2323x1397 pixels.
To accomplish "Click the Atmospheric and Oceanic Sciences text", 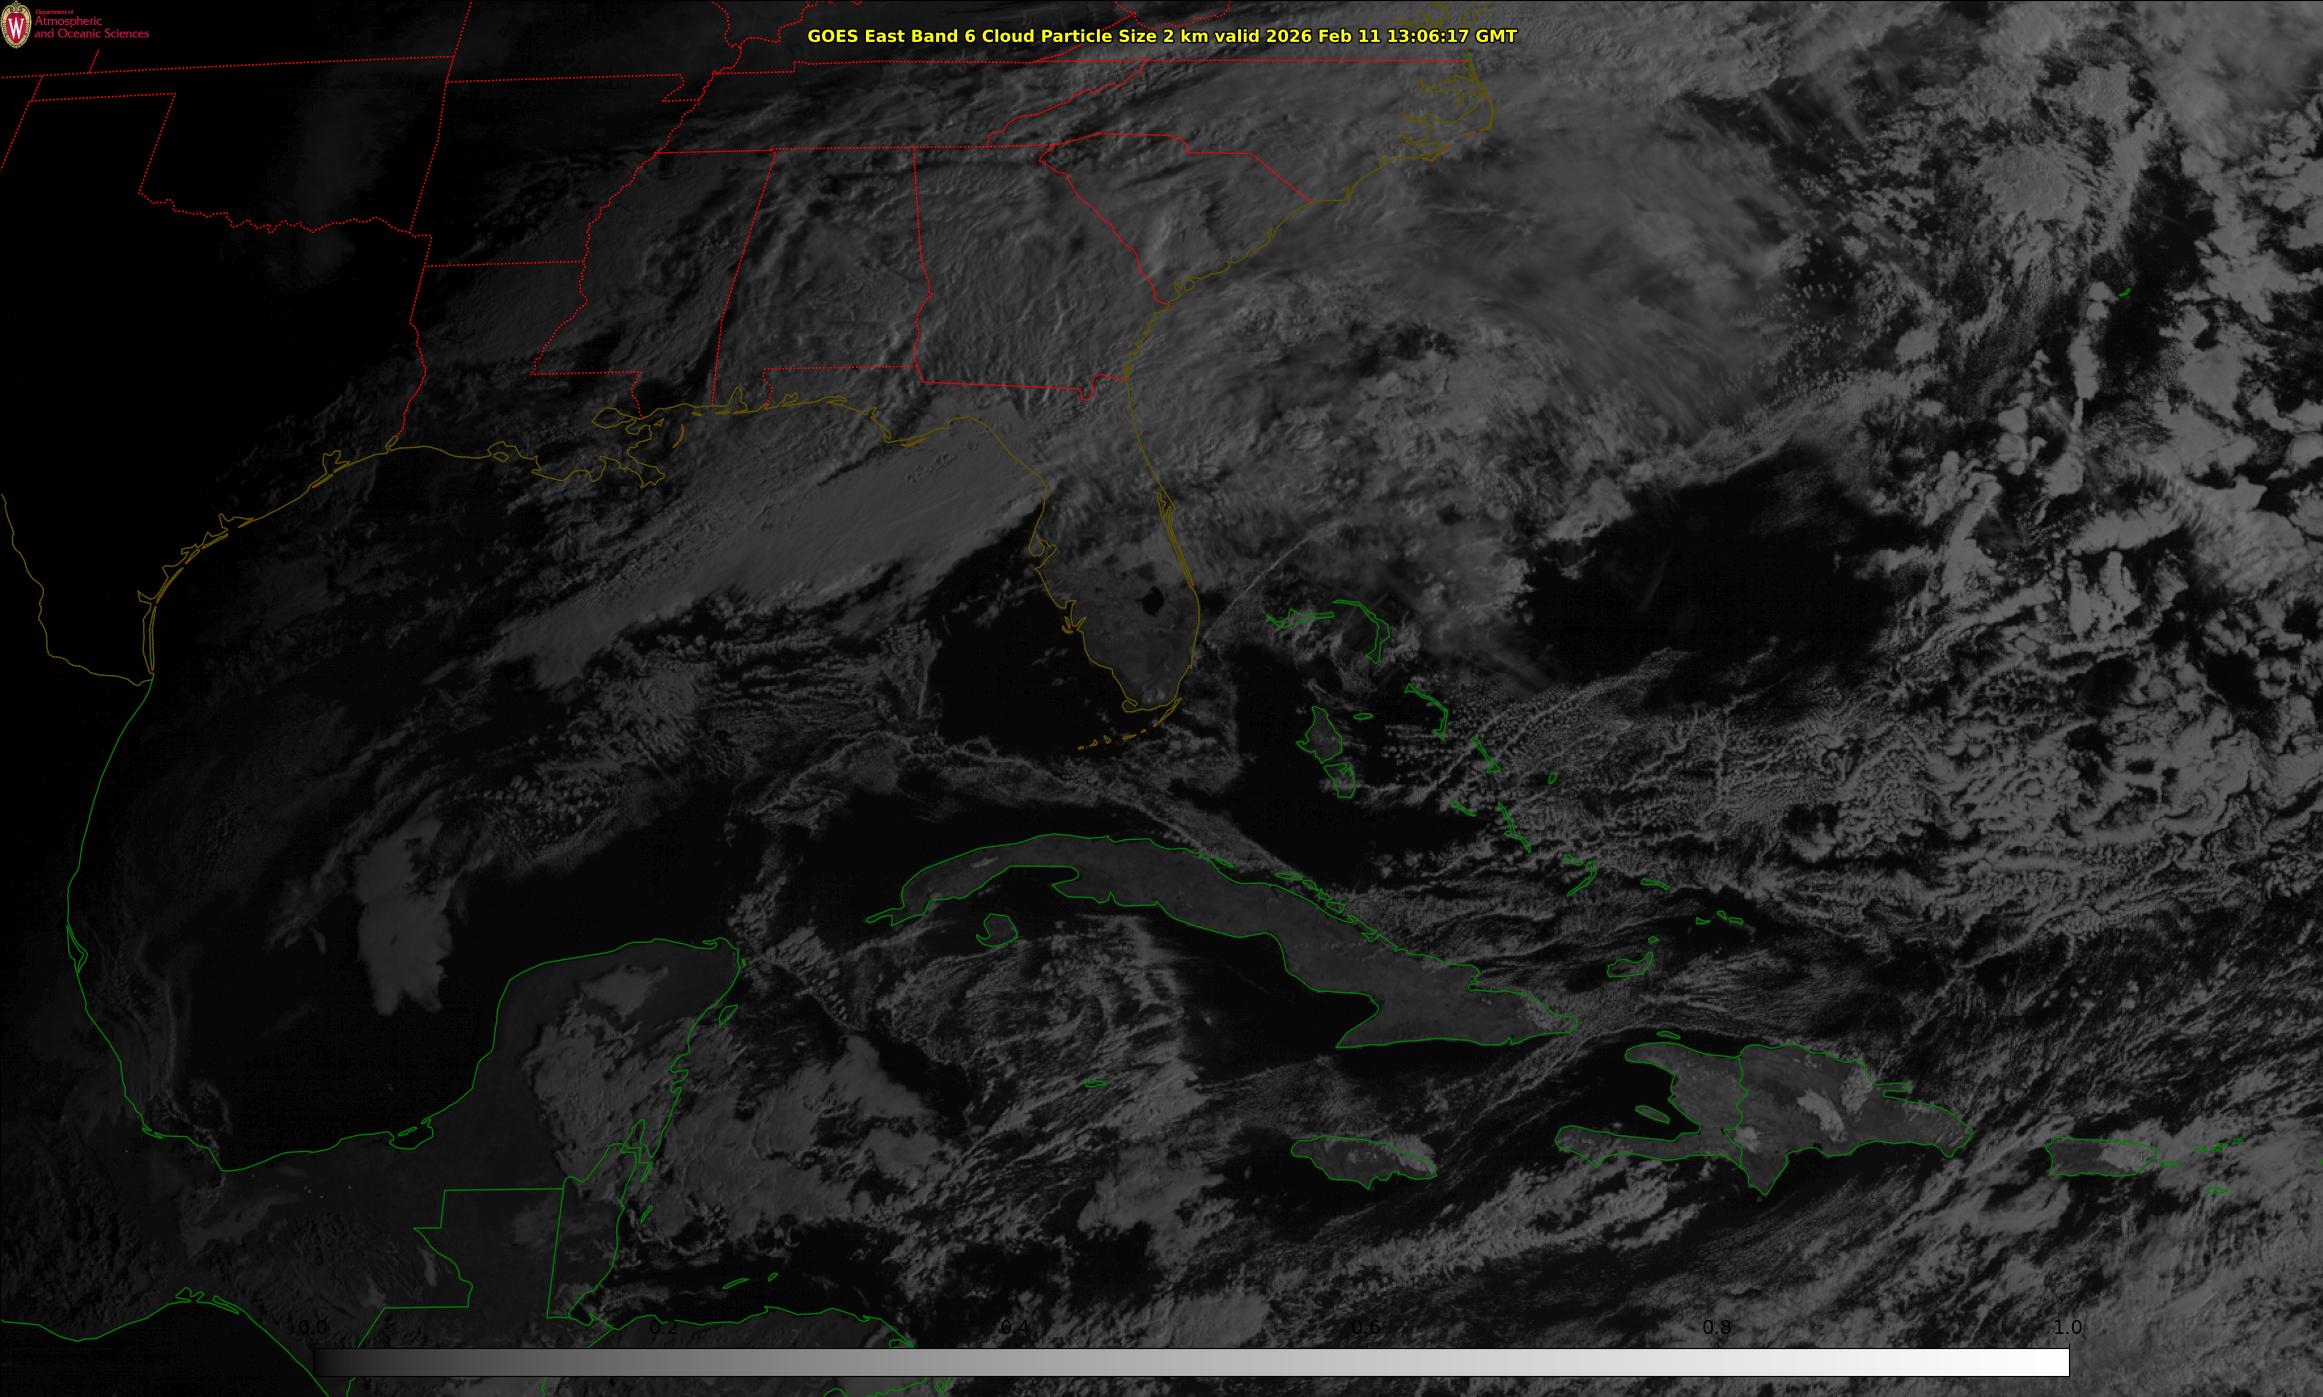I will coord(91,28).
